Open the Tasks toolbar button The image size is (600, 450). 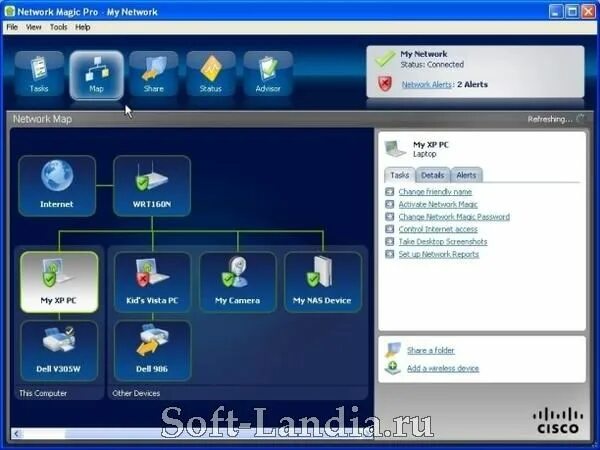39,73
